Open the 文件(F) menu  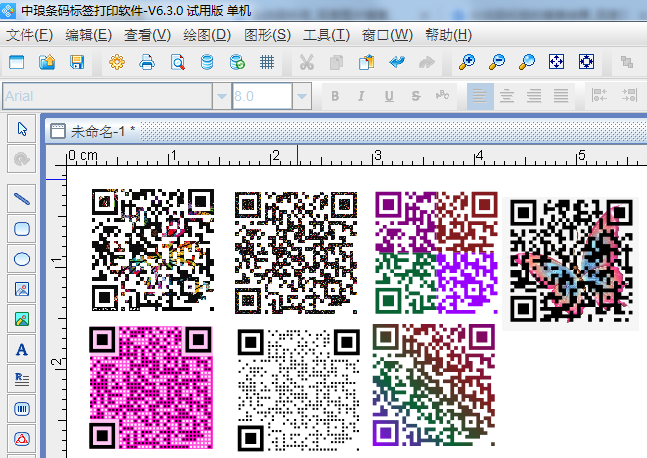[x=29, y=35]
